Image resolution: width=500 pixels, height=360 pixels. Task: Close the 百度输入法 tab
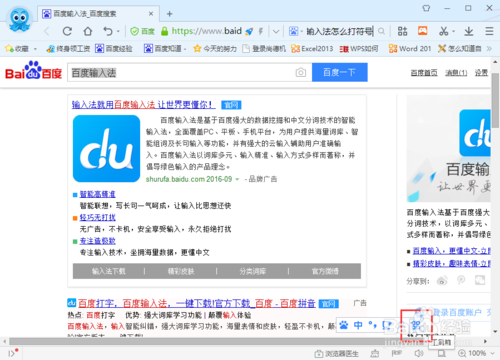coord(151,14)
